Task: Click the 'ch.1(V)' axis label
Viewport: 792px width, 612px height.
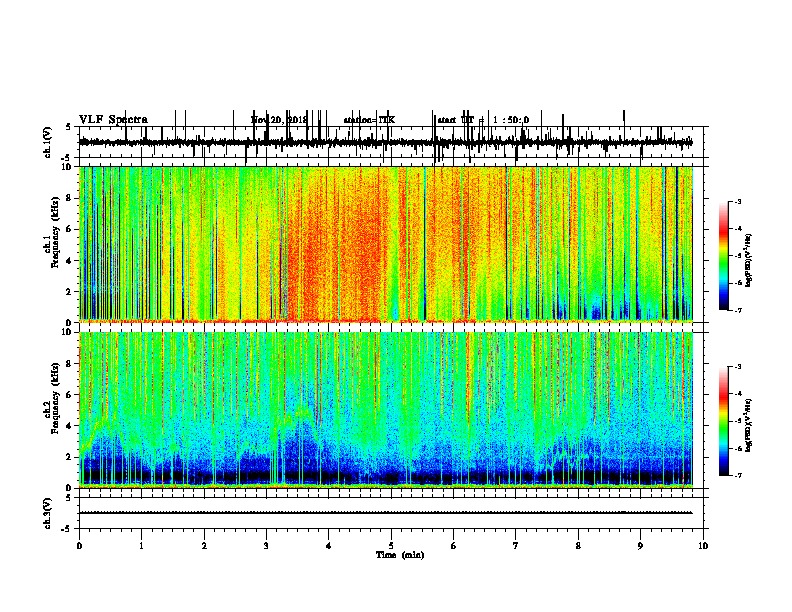Action: (48, 142)
